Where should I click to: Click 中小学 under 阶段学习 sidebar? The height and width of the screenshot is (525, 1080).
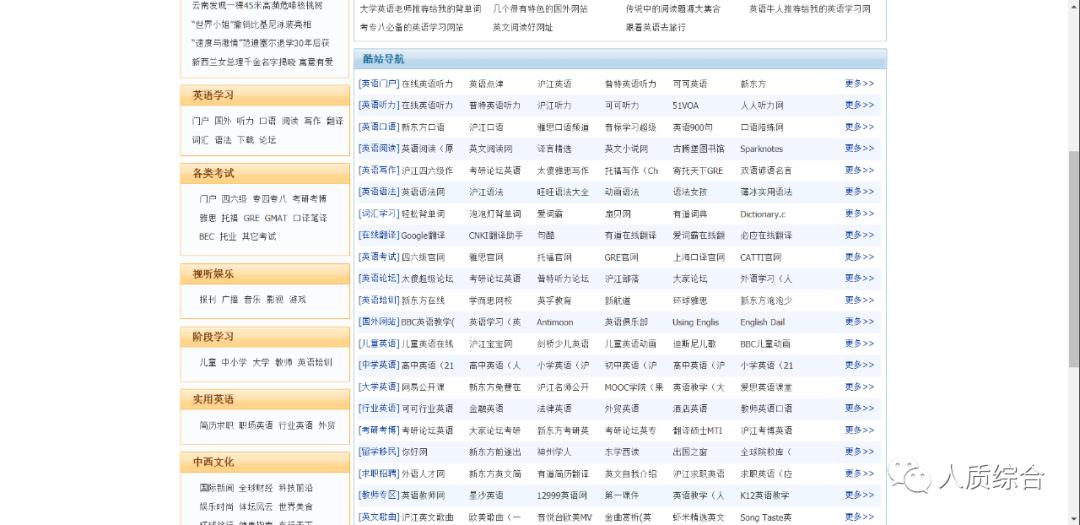pos(234,362)
